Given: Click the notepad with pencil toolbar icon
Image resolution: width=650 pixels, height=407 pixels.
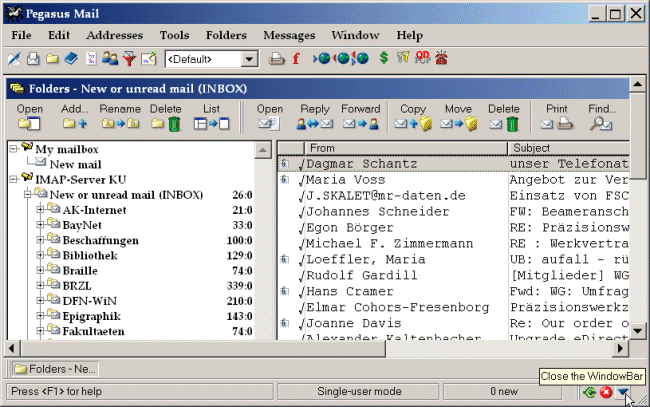Looking at the screenshot, I should 148,59.
